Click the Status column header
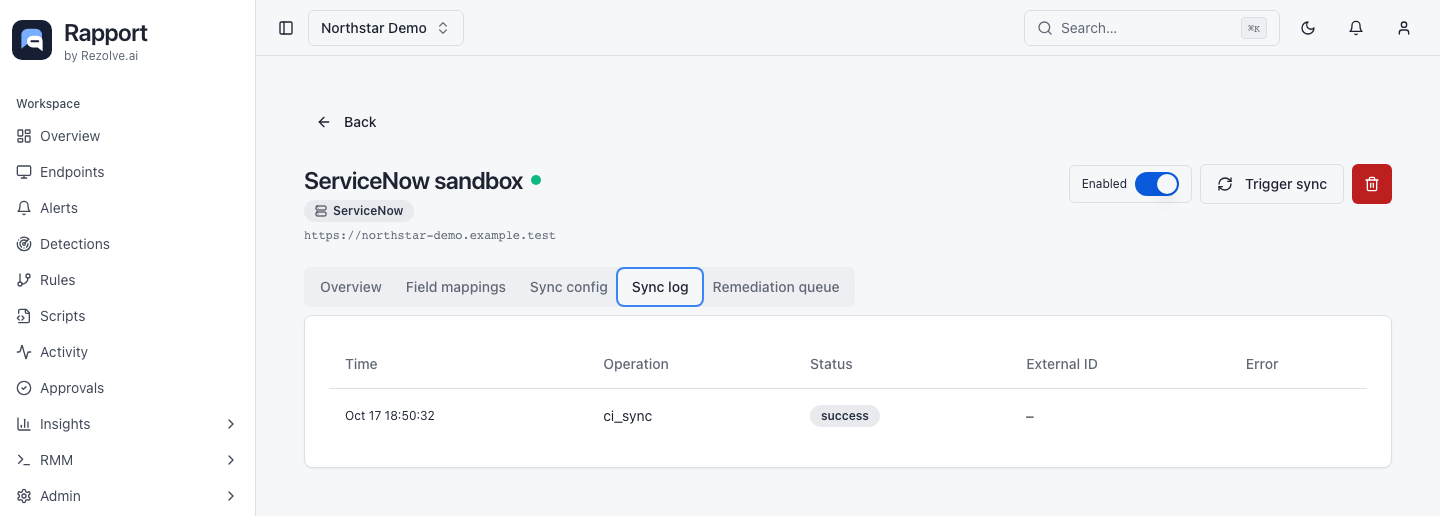Screen dimensions: 1440x516 [x=831, y=364]
